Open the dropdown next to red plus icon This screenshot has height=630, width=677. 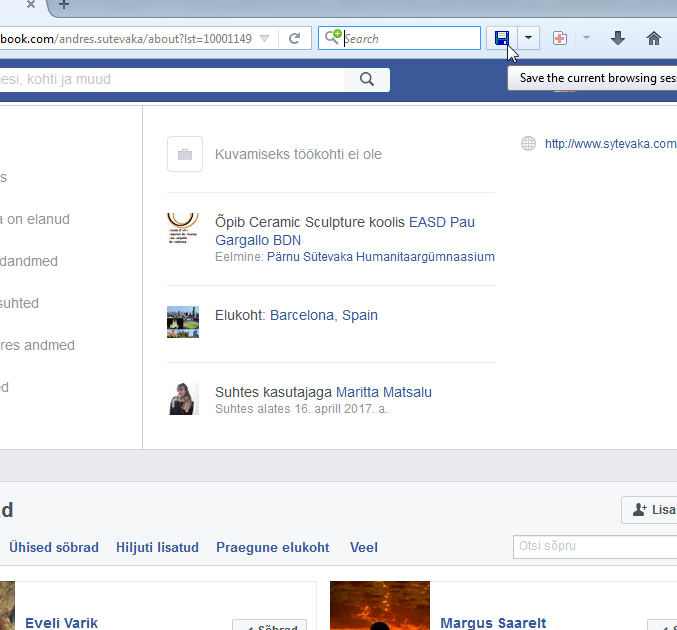tap(586, 38)
